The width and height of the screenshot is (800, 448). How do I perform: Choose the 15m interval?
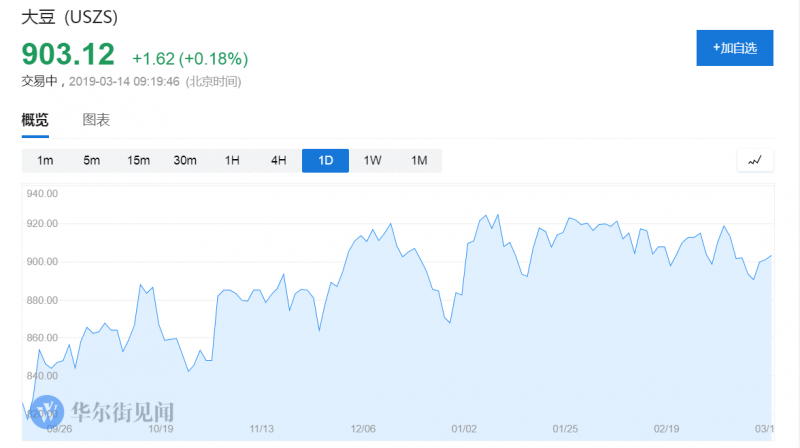click(138, 161)
